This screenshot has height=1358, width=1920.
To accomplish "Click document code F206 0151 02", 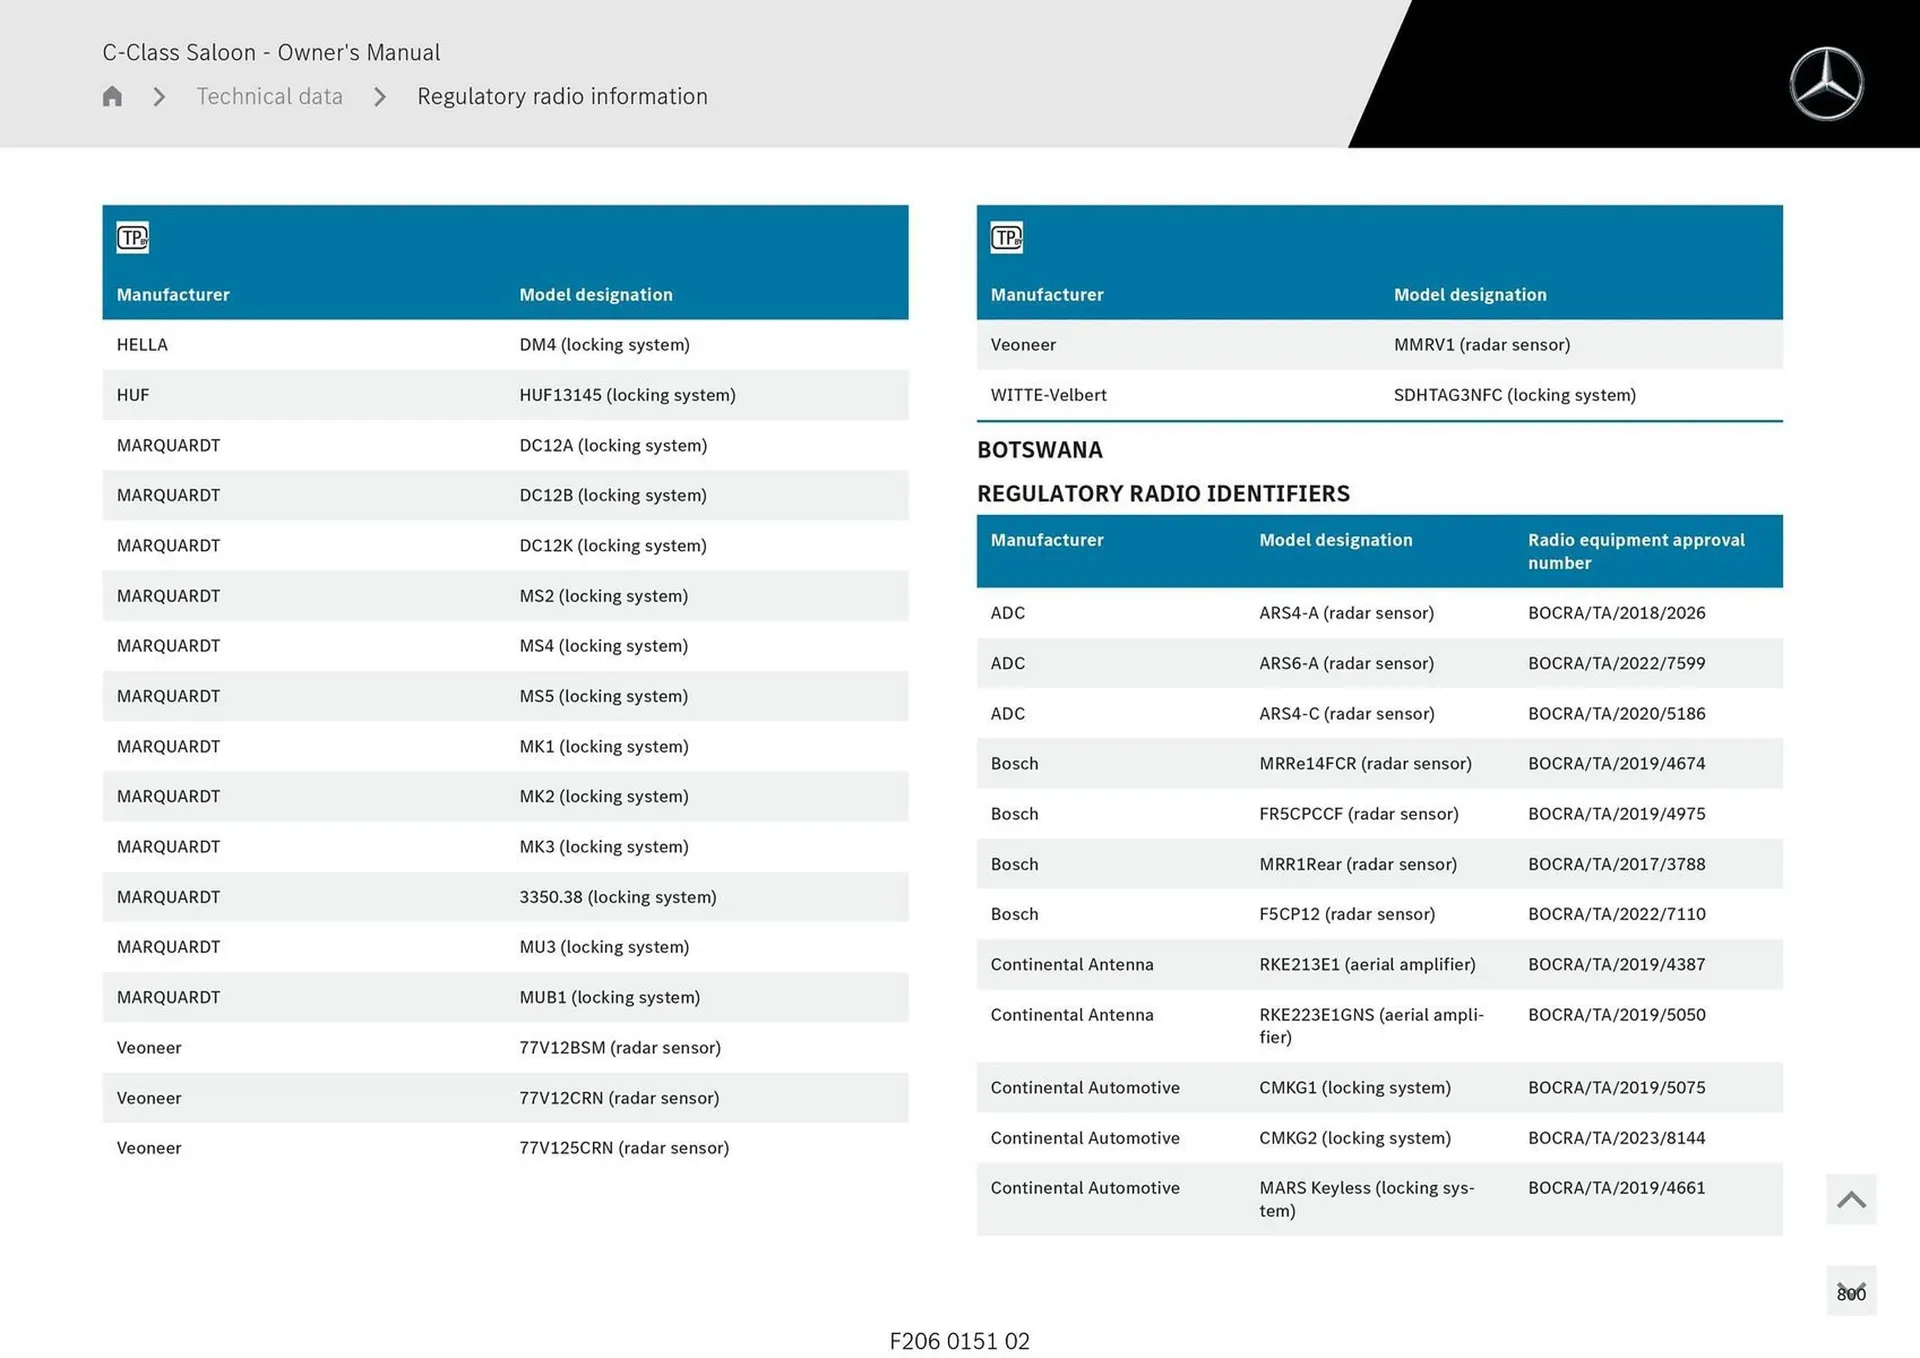I will click(x=959, y=1341).
